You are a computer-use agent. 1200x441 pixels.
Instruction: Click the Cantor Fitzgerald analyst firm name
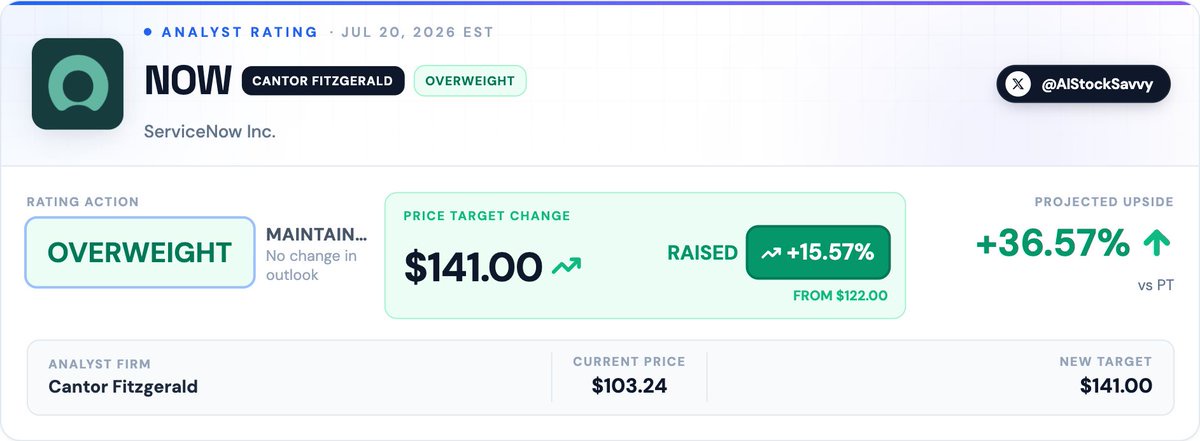[123, 386]
